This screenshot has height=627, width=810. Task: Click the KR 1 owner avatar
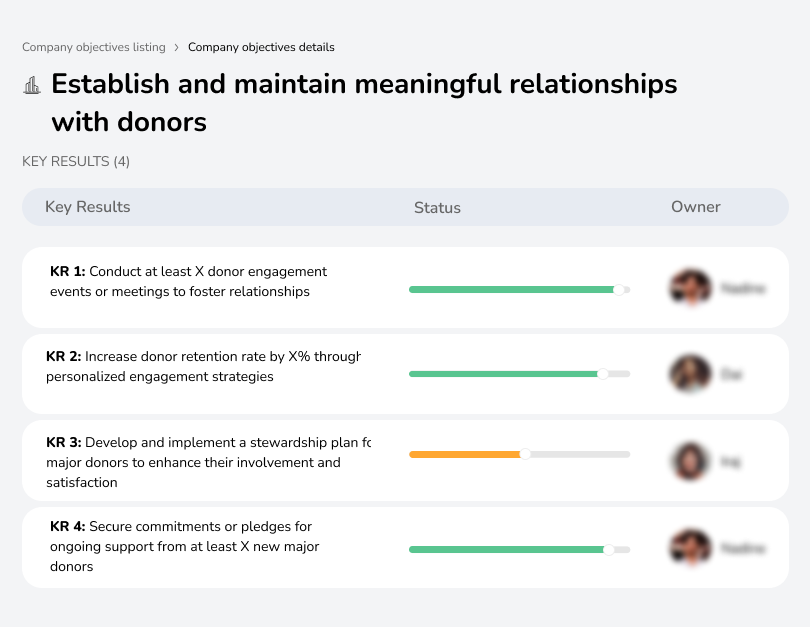click(690, 288)
